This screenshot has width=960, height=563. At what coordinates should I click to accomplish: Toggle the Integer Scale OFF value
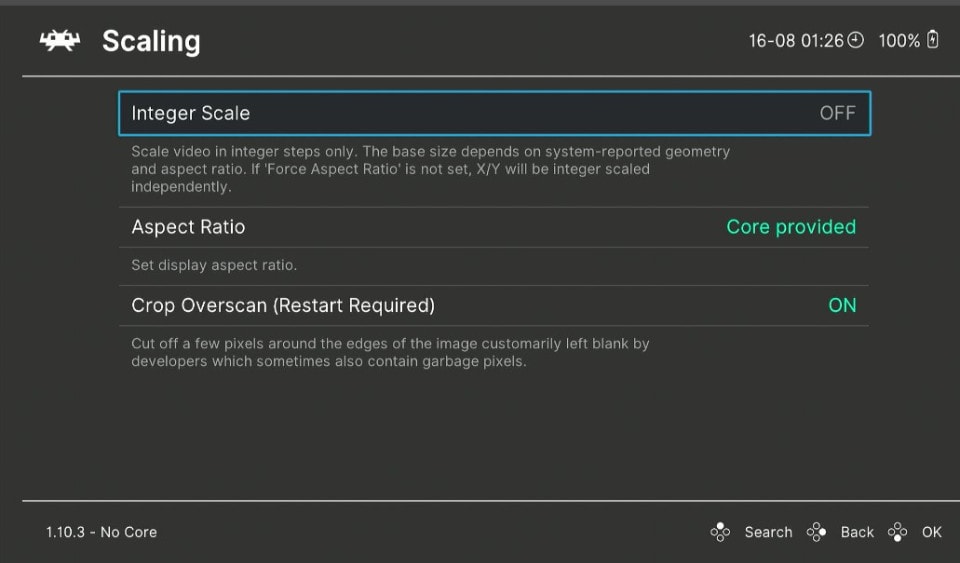(838, 113)
